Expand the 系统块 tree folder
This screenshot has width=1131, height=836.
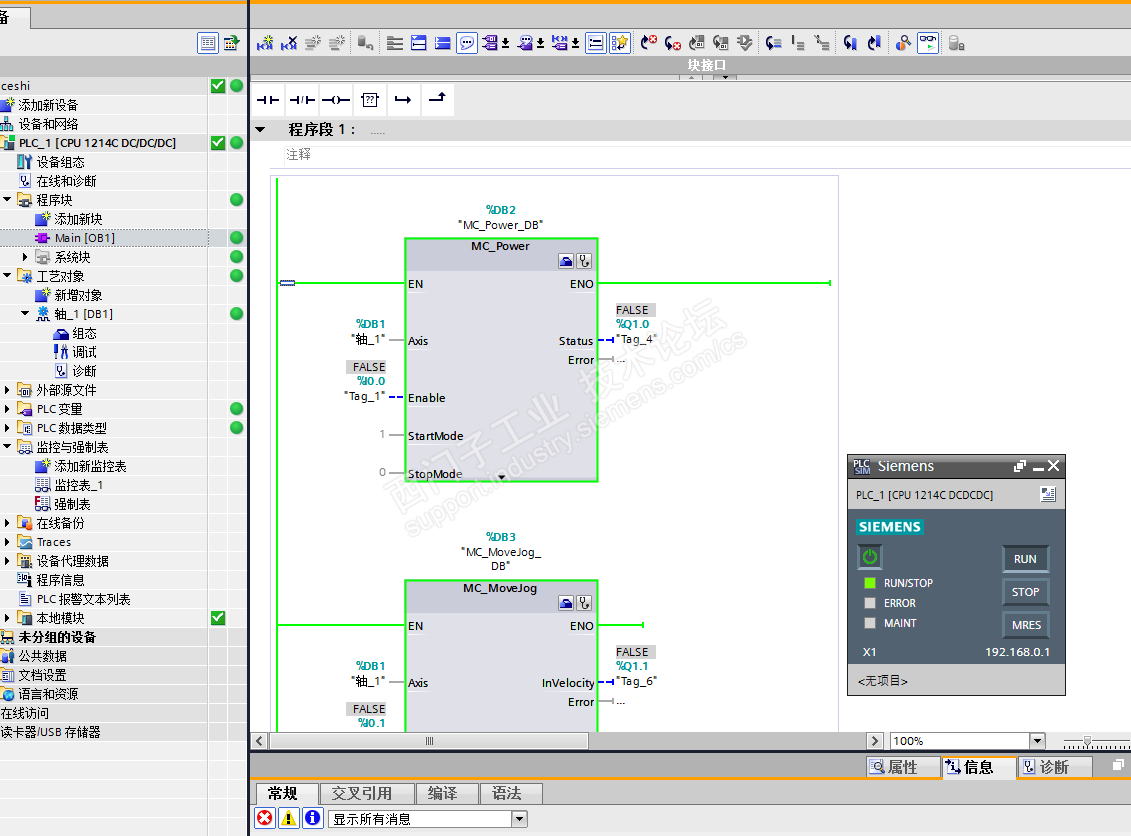click(25, 257)
